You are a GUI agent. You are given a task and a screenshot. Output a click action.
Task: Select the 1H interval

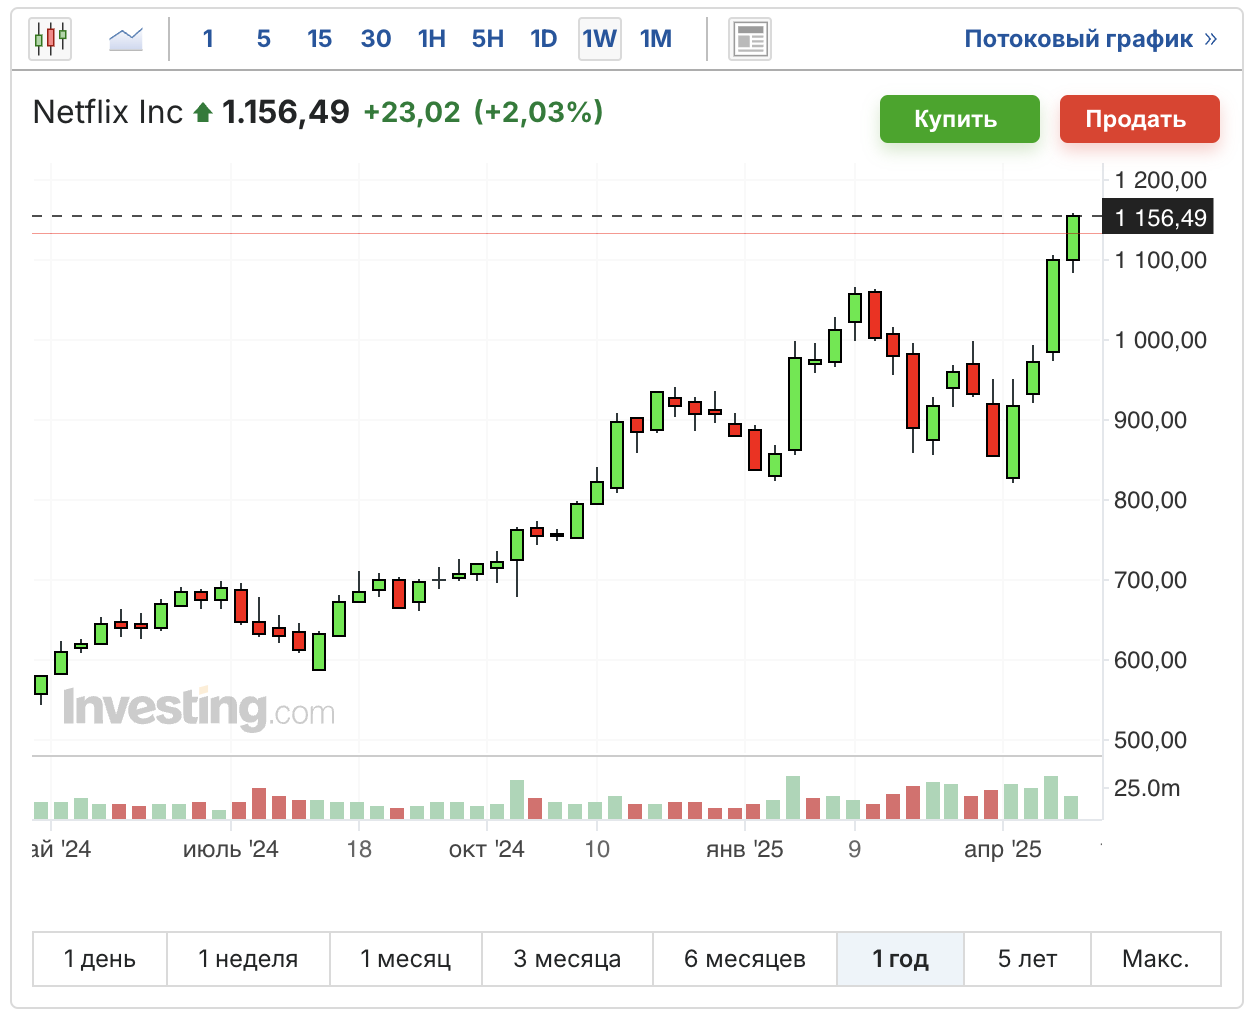click(x=432, y=39)
